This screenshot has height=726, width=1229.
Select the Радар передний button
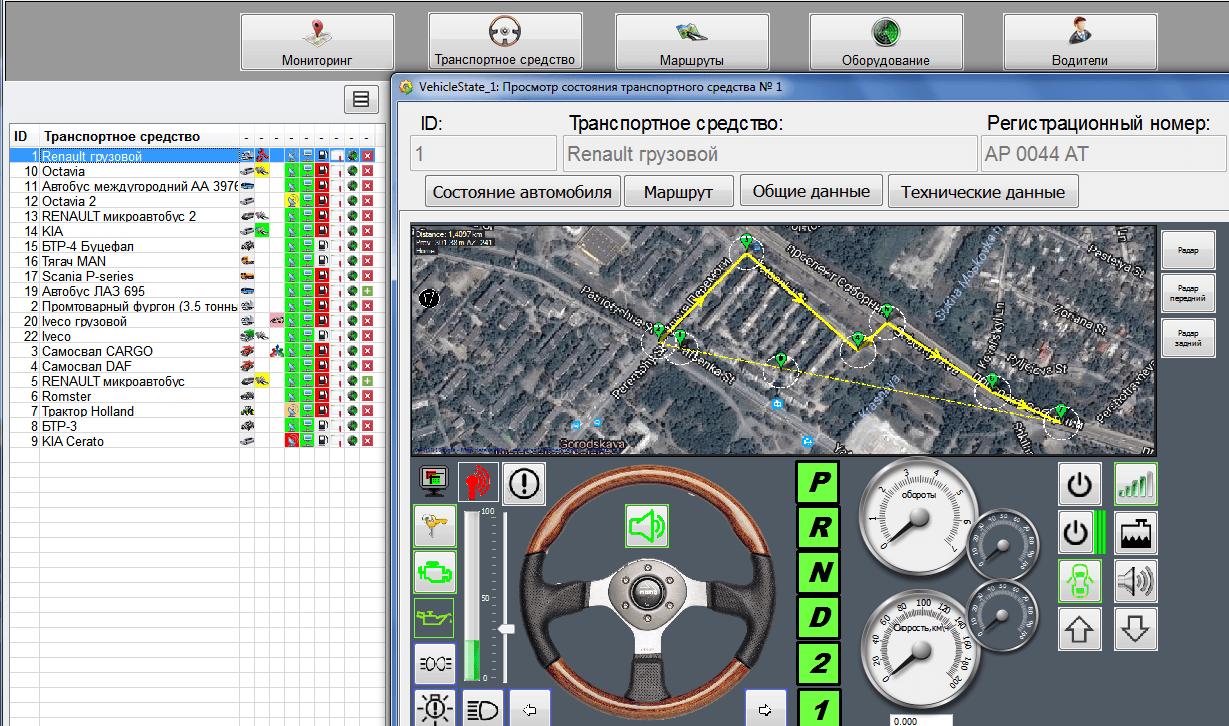tap(1188, 294)
